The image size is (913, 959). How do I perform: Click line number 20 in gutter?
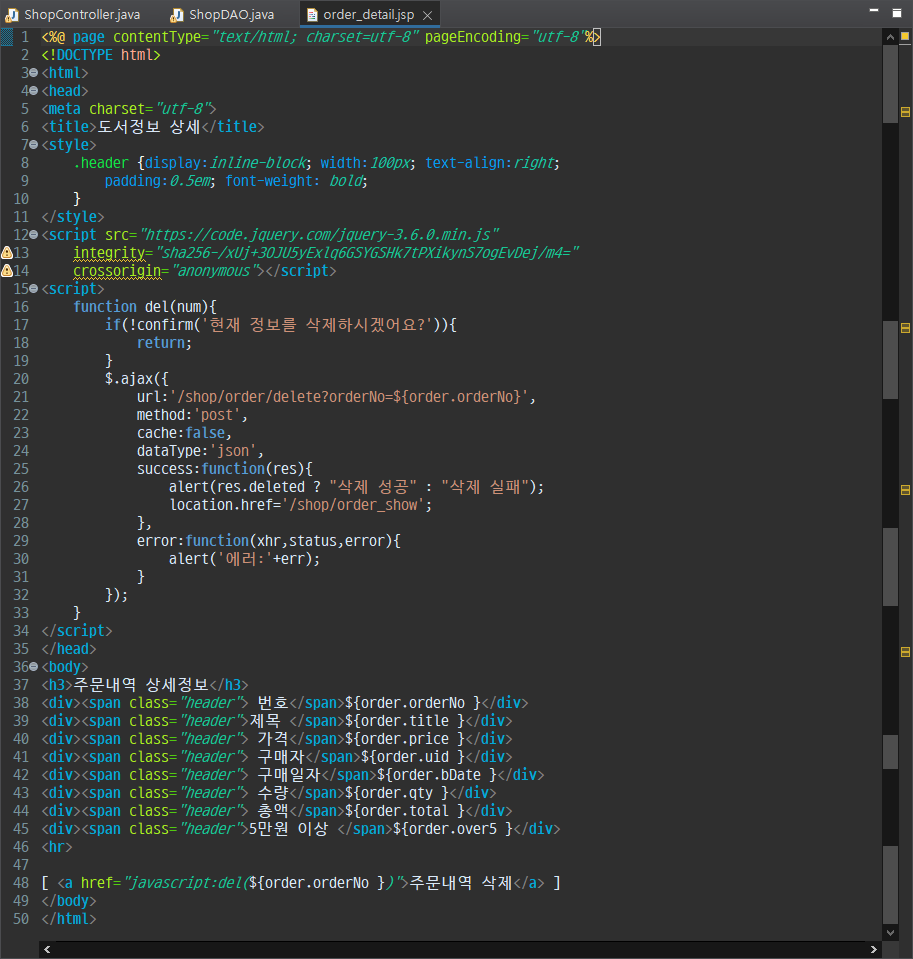point(21,379)
